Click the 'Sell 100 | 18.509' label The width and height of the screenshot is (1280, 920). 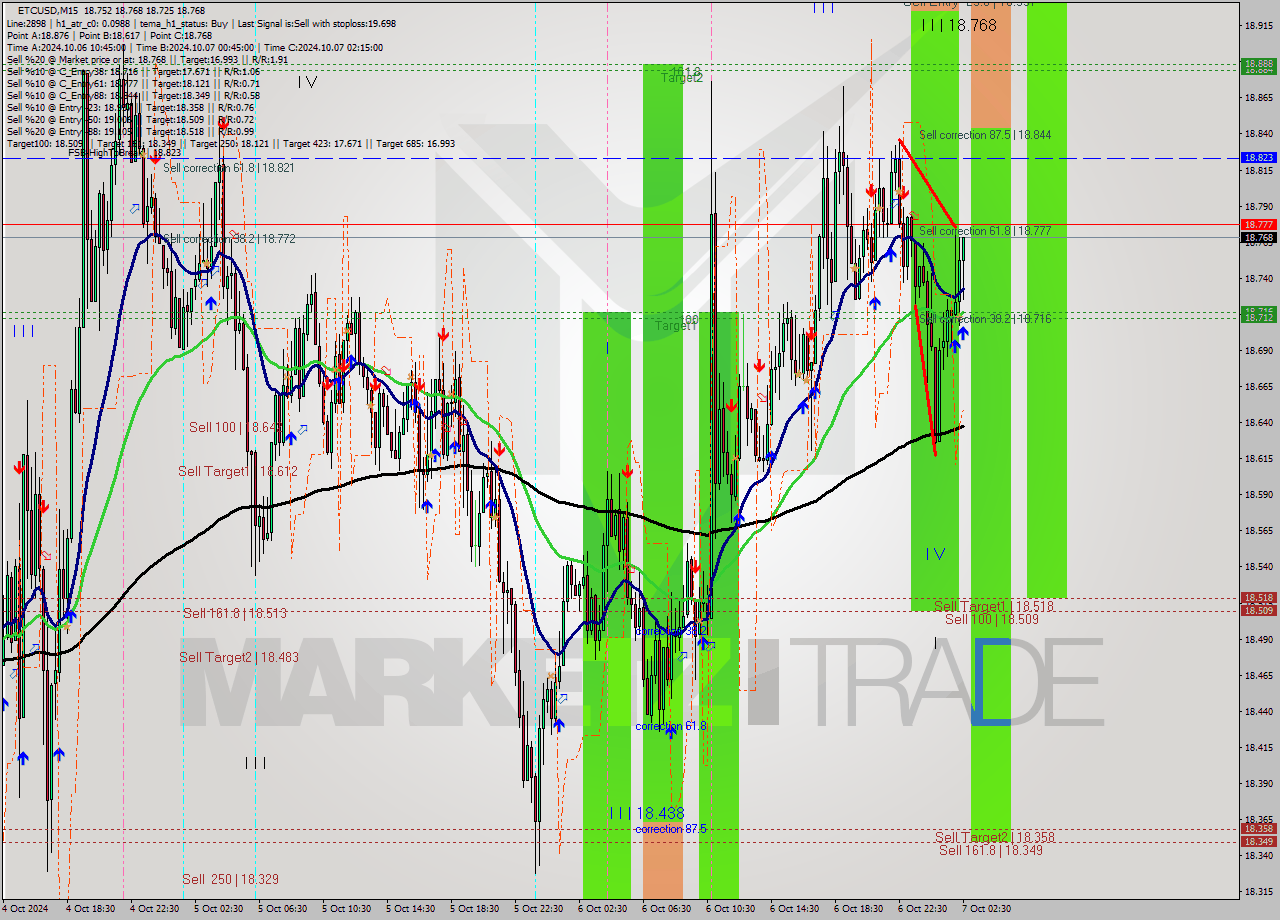click(992, 619)
